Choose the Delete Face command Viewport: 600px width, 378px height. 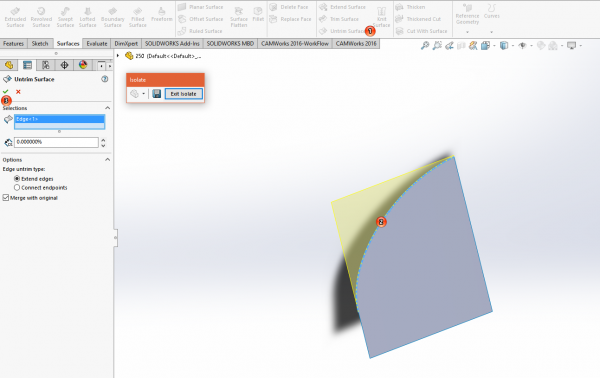point(289,7)
